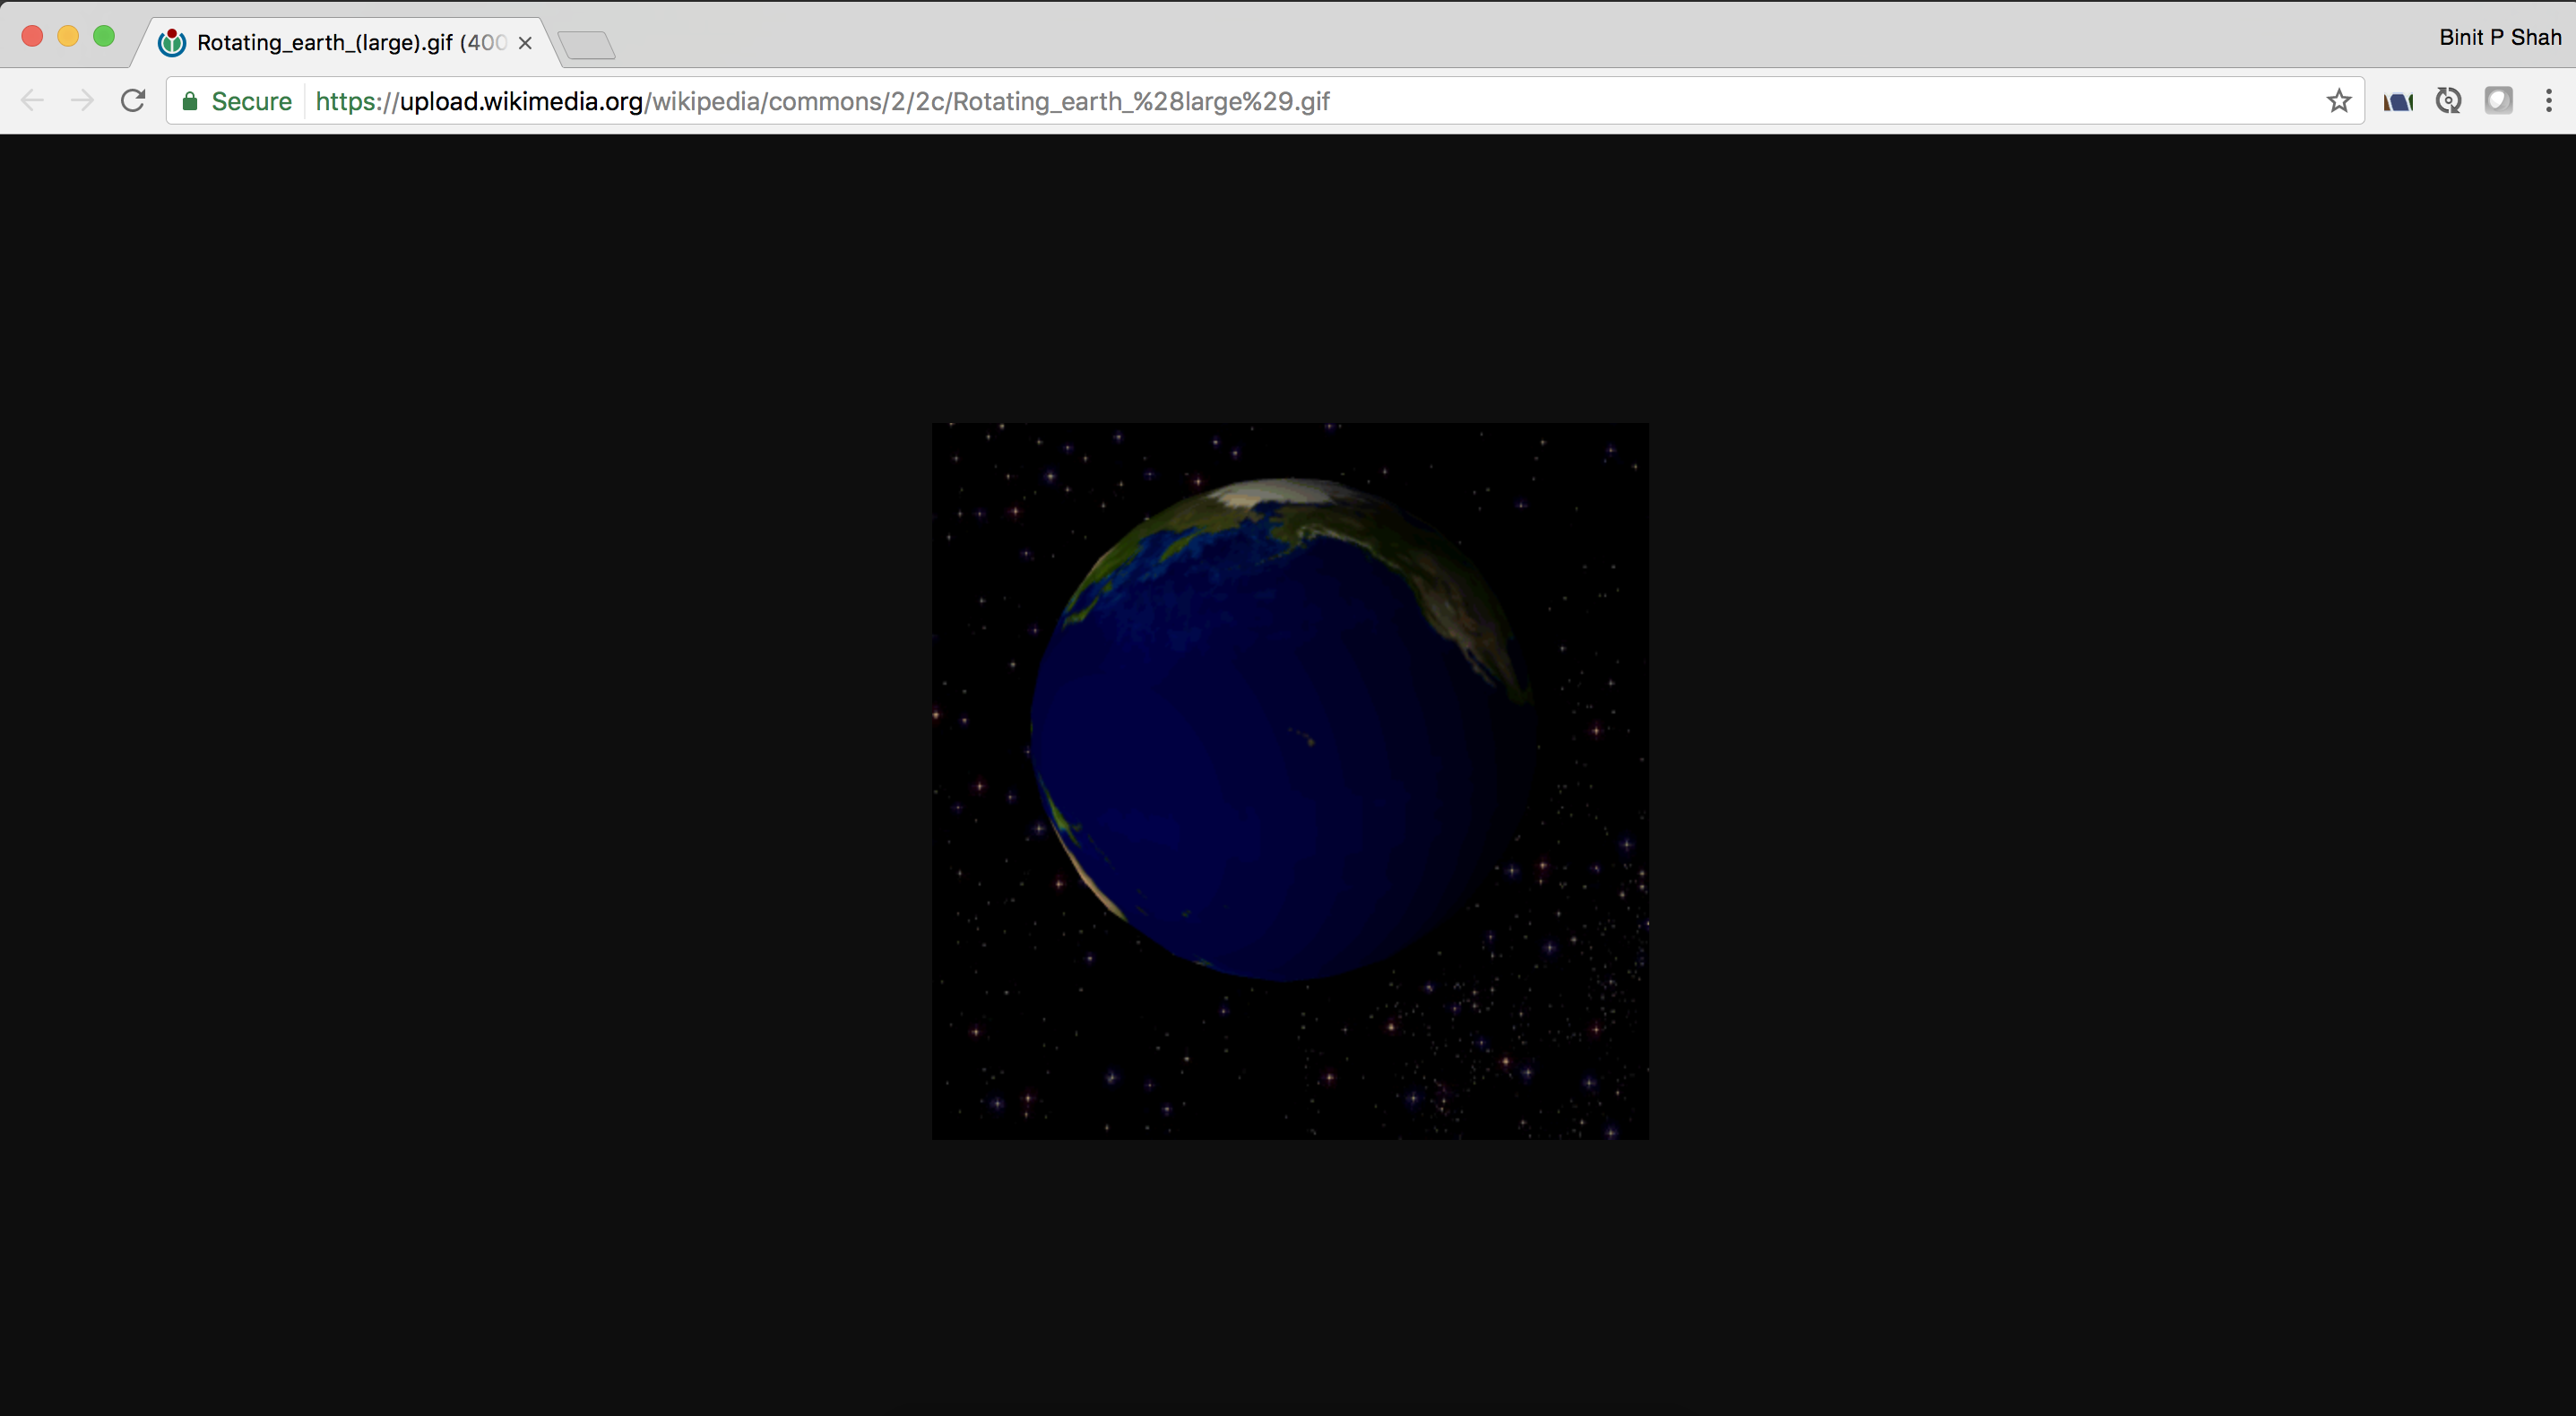Open the circular arrows sync extension
Screen dimensions: 2576x1416
click(x=2448, y=101)
